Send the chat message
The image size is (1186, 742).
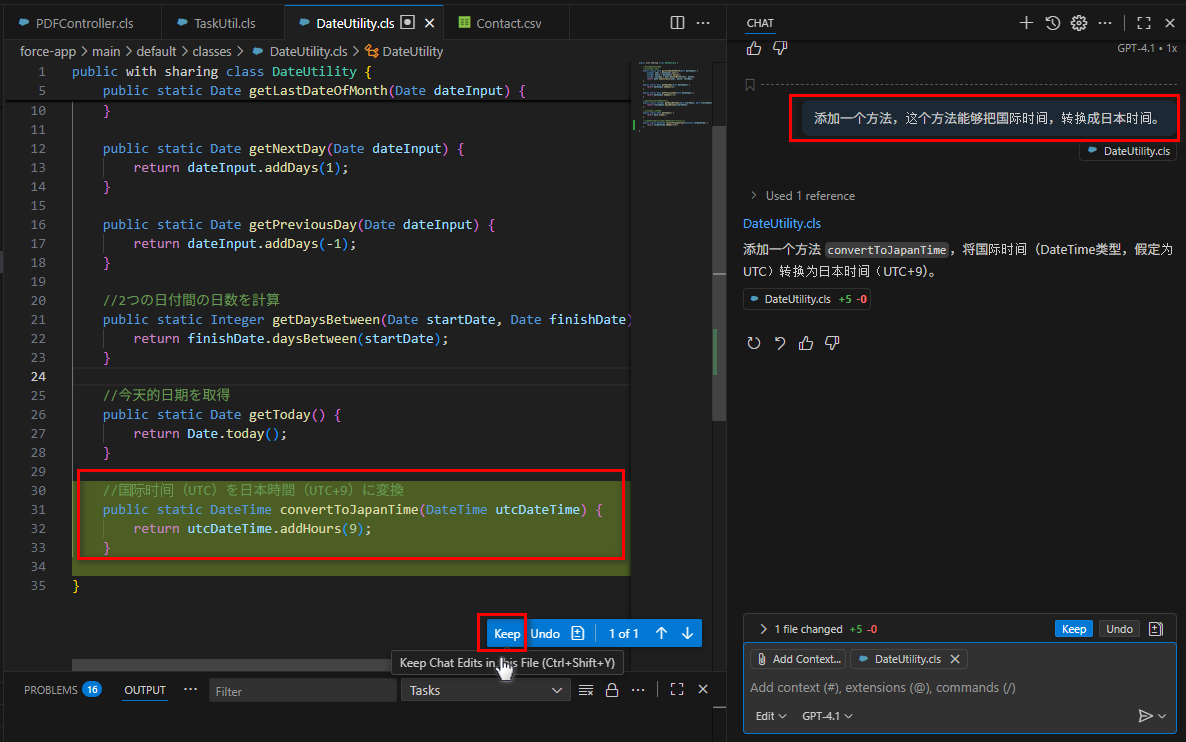(x=1146, y=716)
